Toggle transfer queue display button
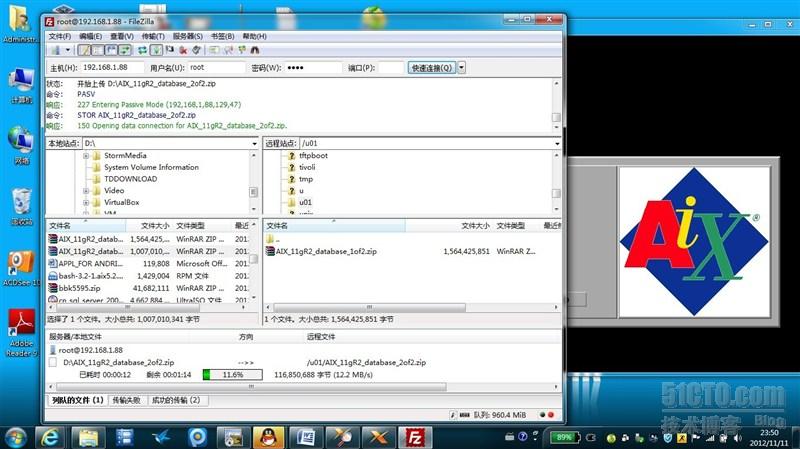The width and height of the screenshot is (800, 449). (x=125, y=50)
